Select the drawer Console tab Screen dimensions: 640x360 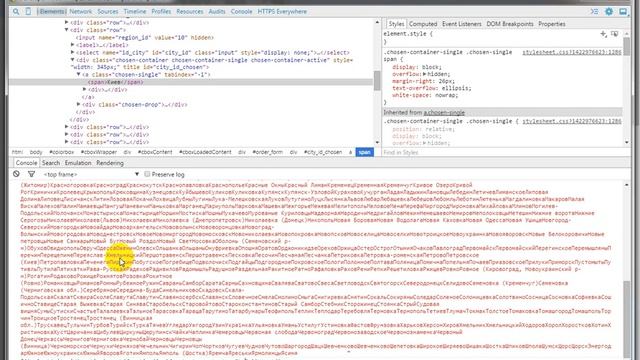click(x=26, y=163)
